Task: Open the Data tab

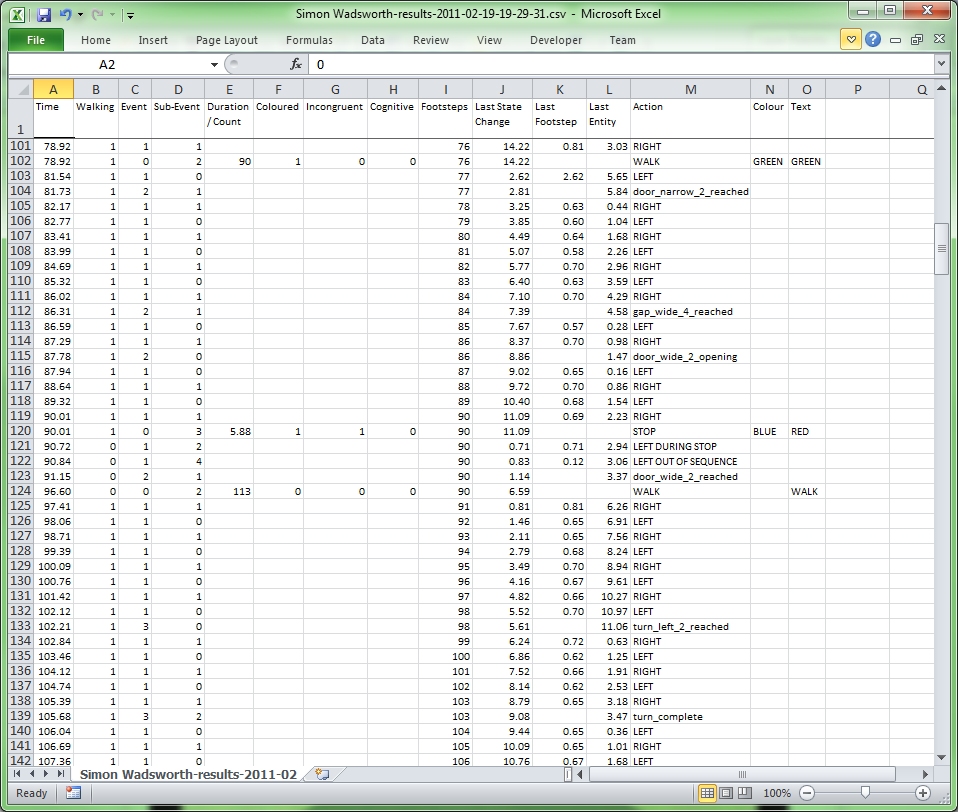Action: tap(373, 40)
